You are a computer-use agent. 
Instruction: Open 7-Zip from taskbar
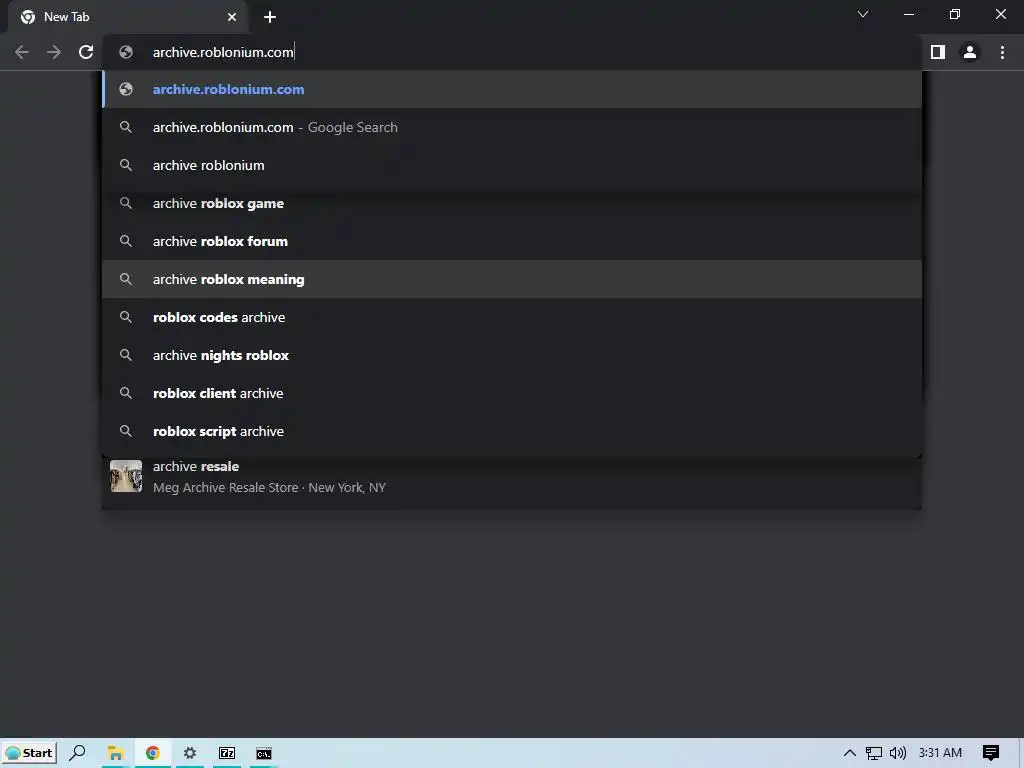227,753
